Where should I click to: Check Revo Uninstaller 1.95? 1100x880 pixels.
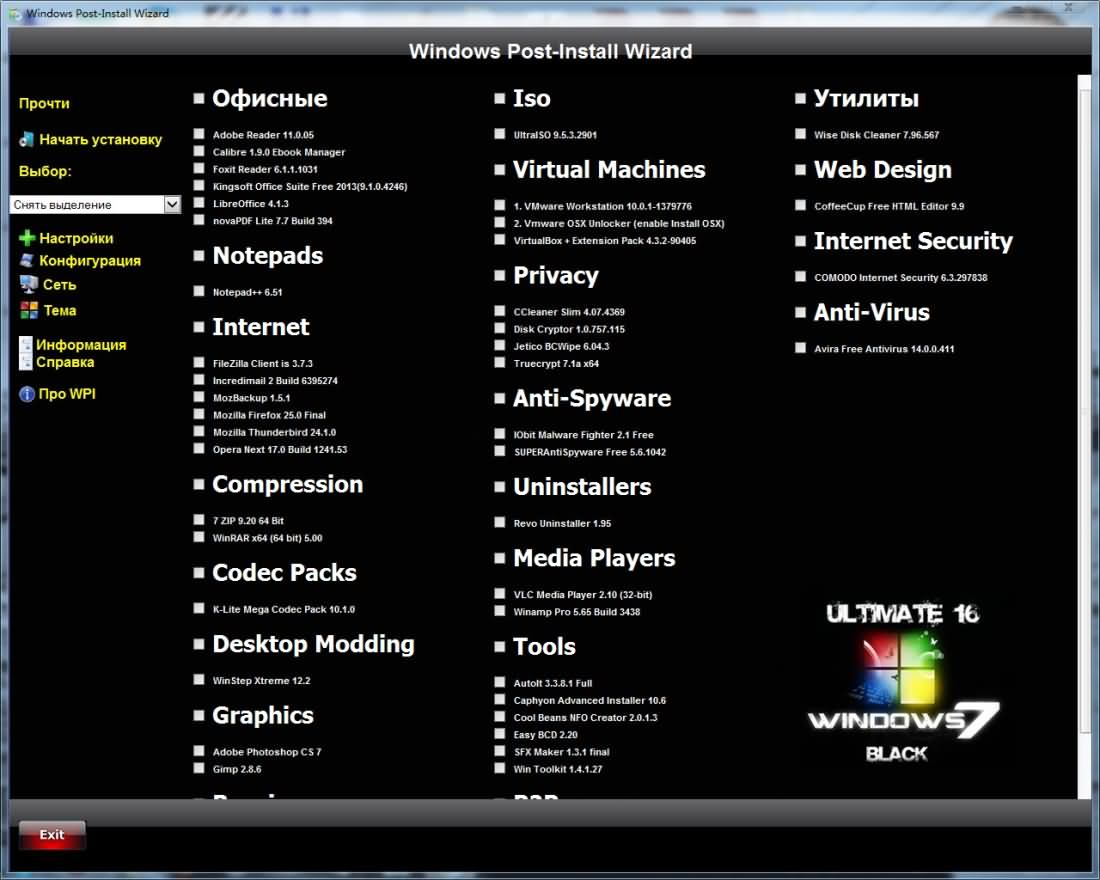pyautogui.click(x=499, y=523)
